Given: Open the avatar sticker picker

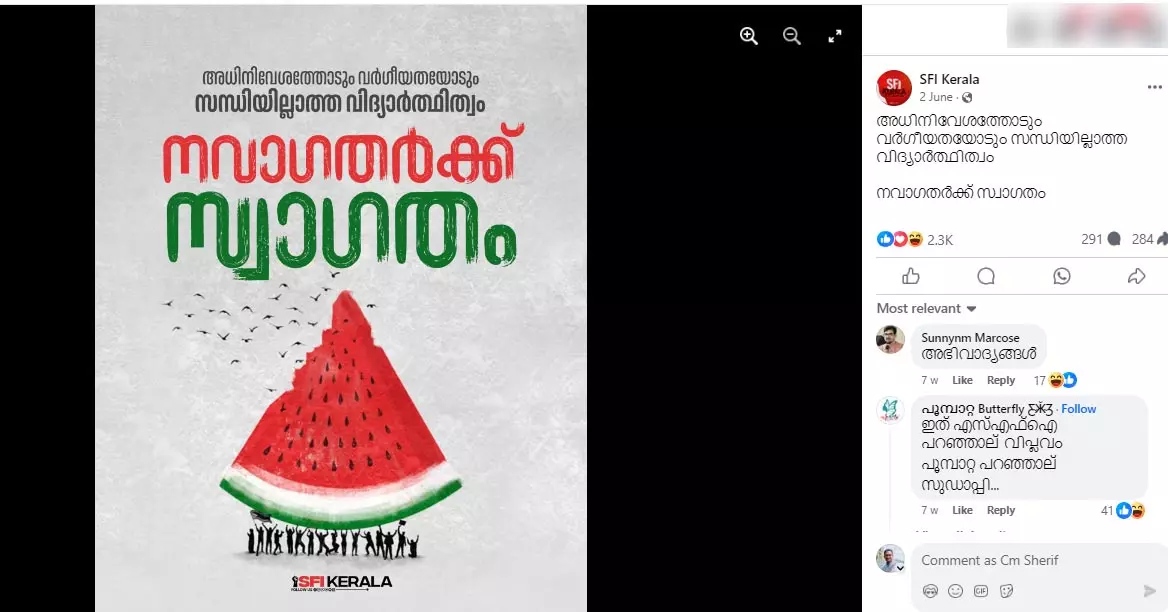Looking at the screenshot, I should tap(930, 591).
